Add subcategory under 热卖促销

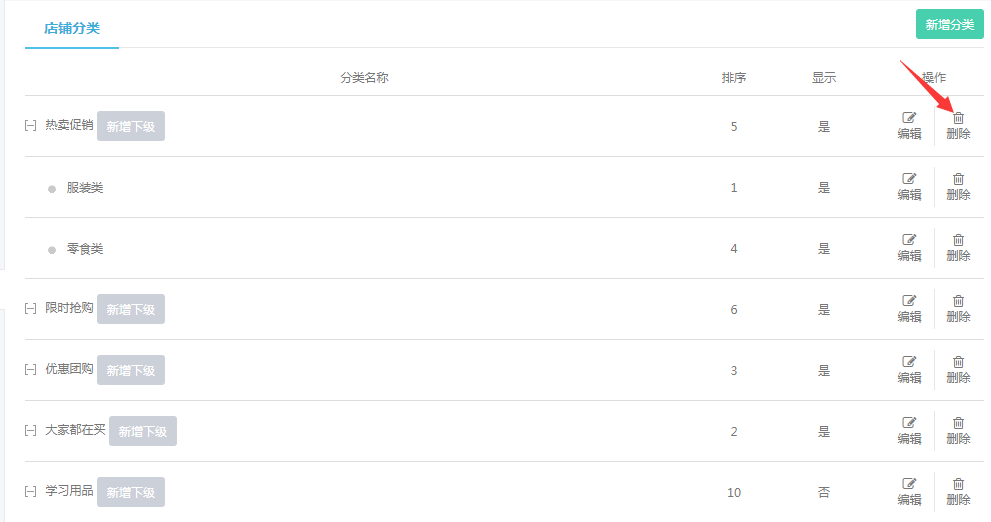(x=131, y=126)
